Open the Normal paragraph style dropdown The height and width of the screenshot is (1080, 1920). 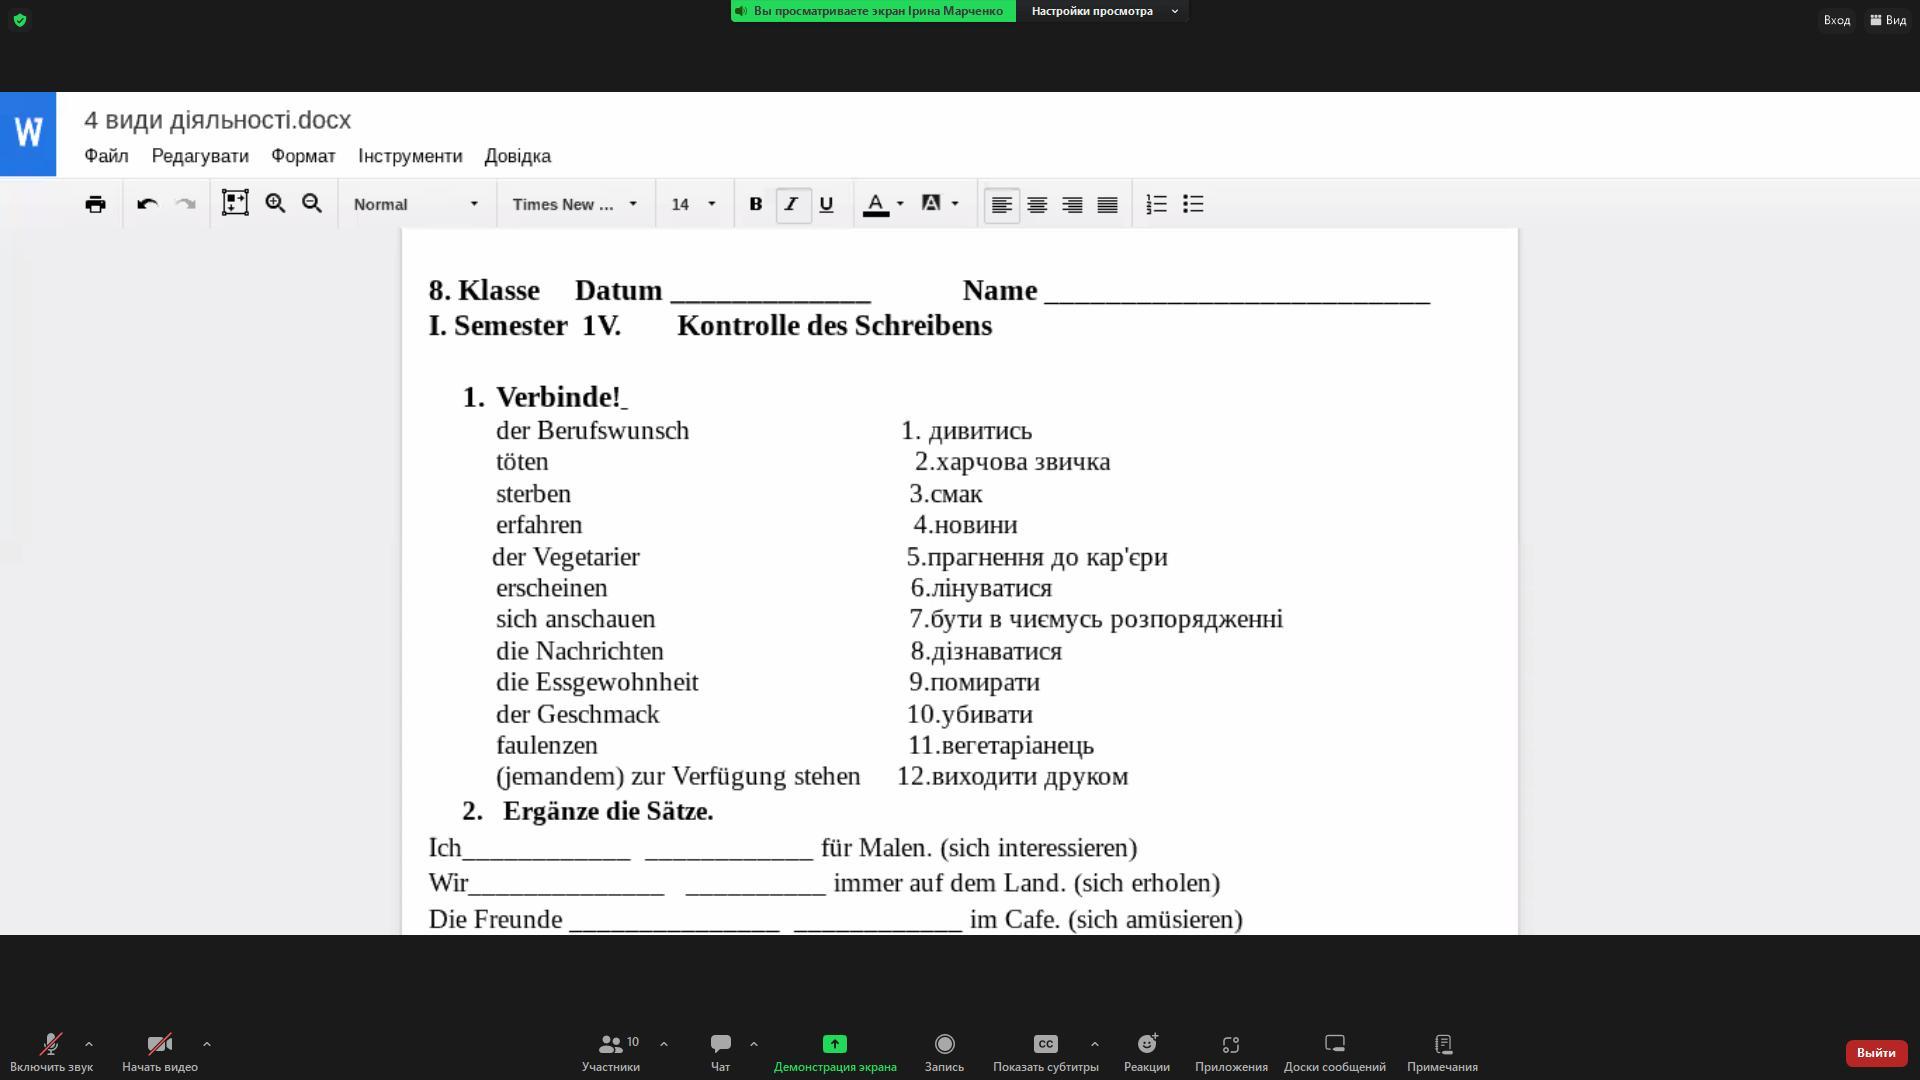(x=416, y=204)
